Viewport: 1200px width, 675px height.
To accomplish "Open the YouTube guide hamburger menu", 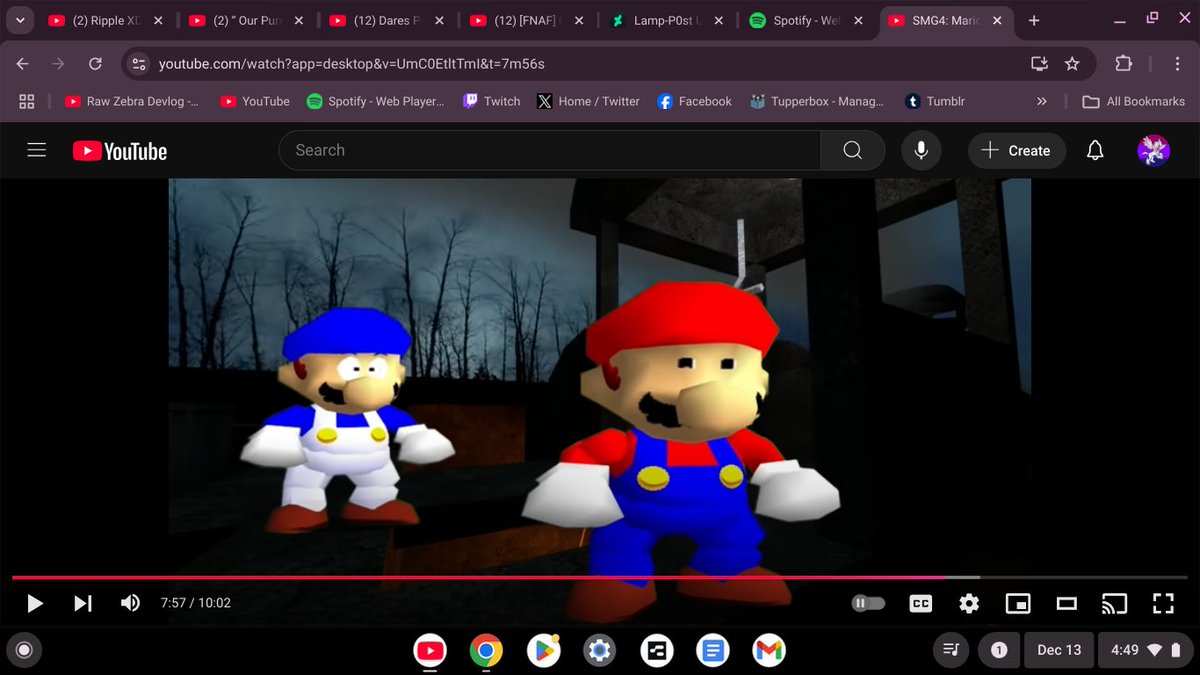I will pyautogui.click(x=37, y=150).
